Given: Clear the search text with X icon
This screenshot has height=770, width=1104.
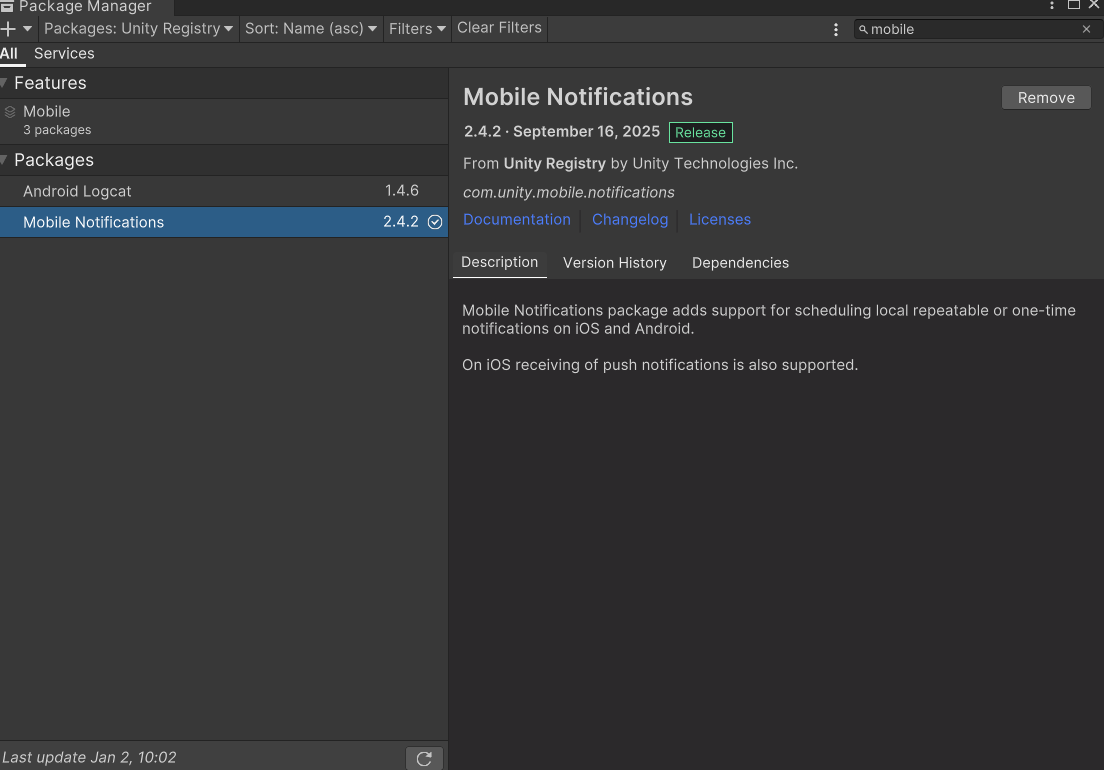Looking at the screenshot, I should (1086, 30).
